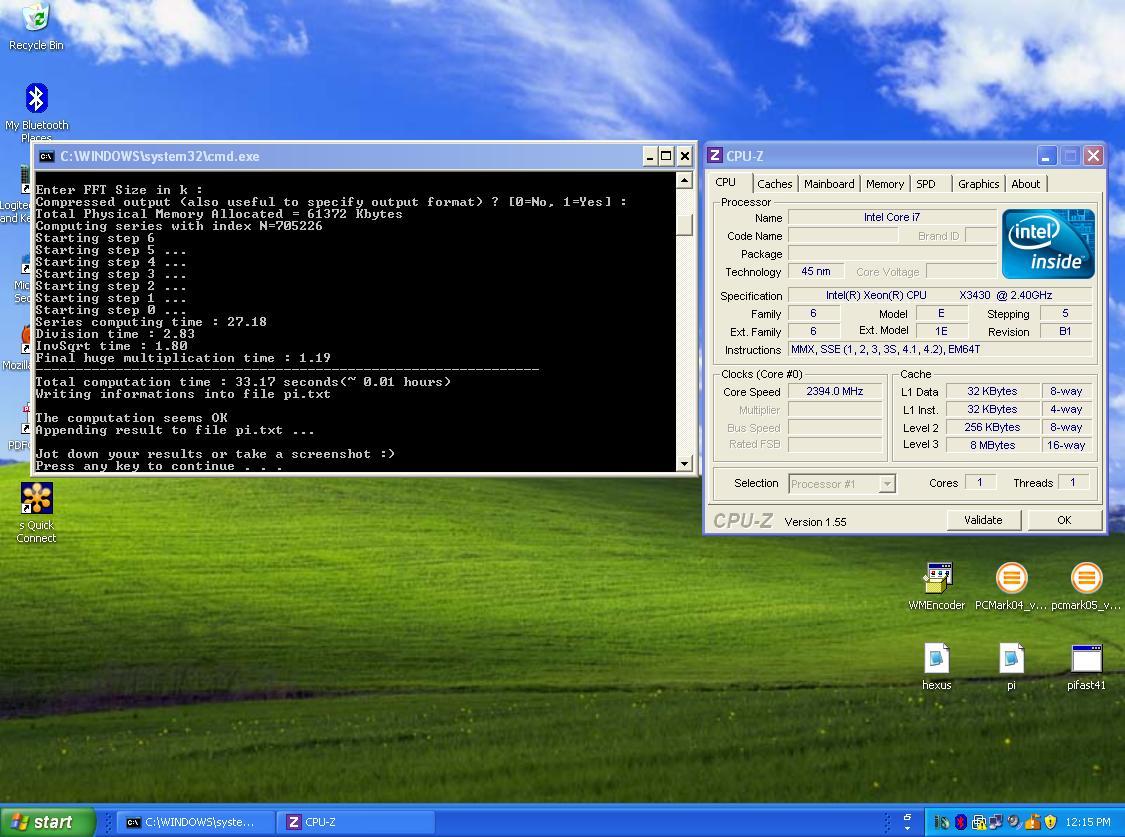Activate cmd.exe taskbar button
Viewport: 1125px width, 837px height.
[x=196, y=822]
